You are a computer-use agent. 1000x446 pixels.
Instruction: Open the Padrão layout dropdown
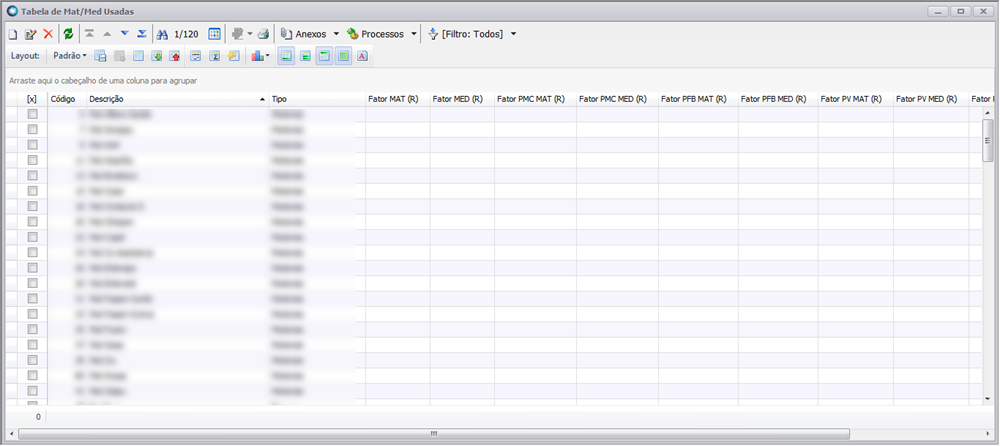pyautogui.click(x=70, y=56)
